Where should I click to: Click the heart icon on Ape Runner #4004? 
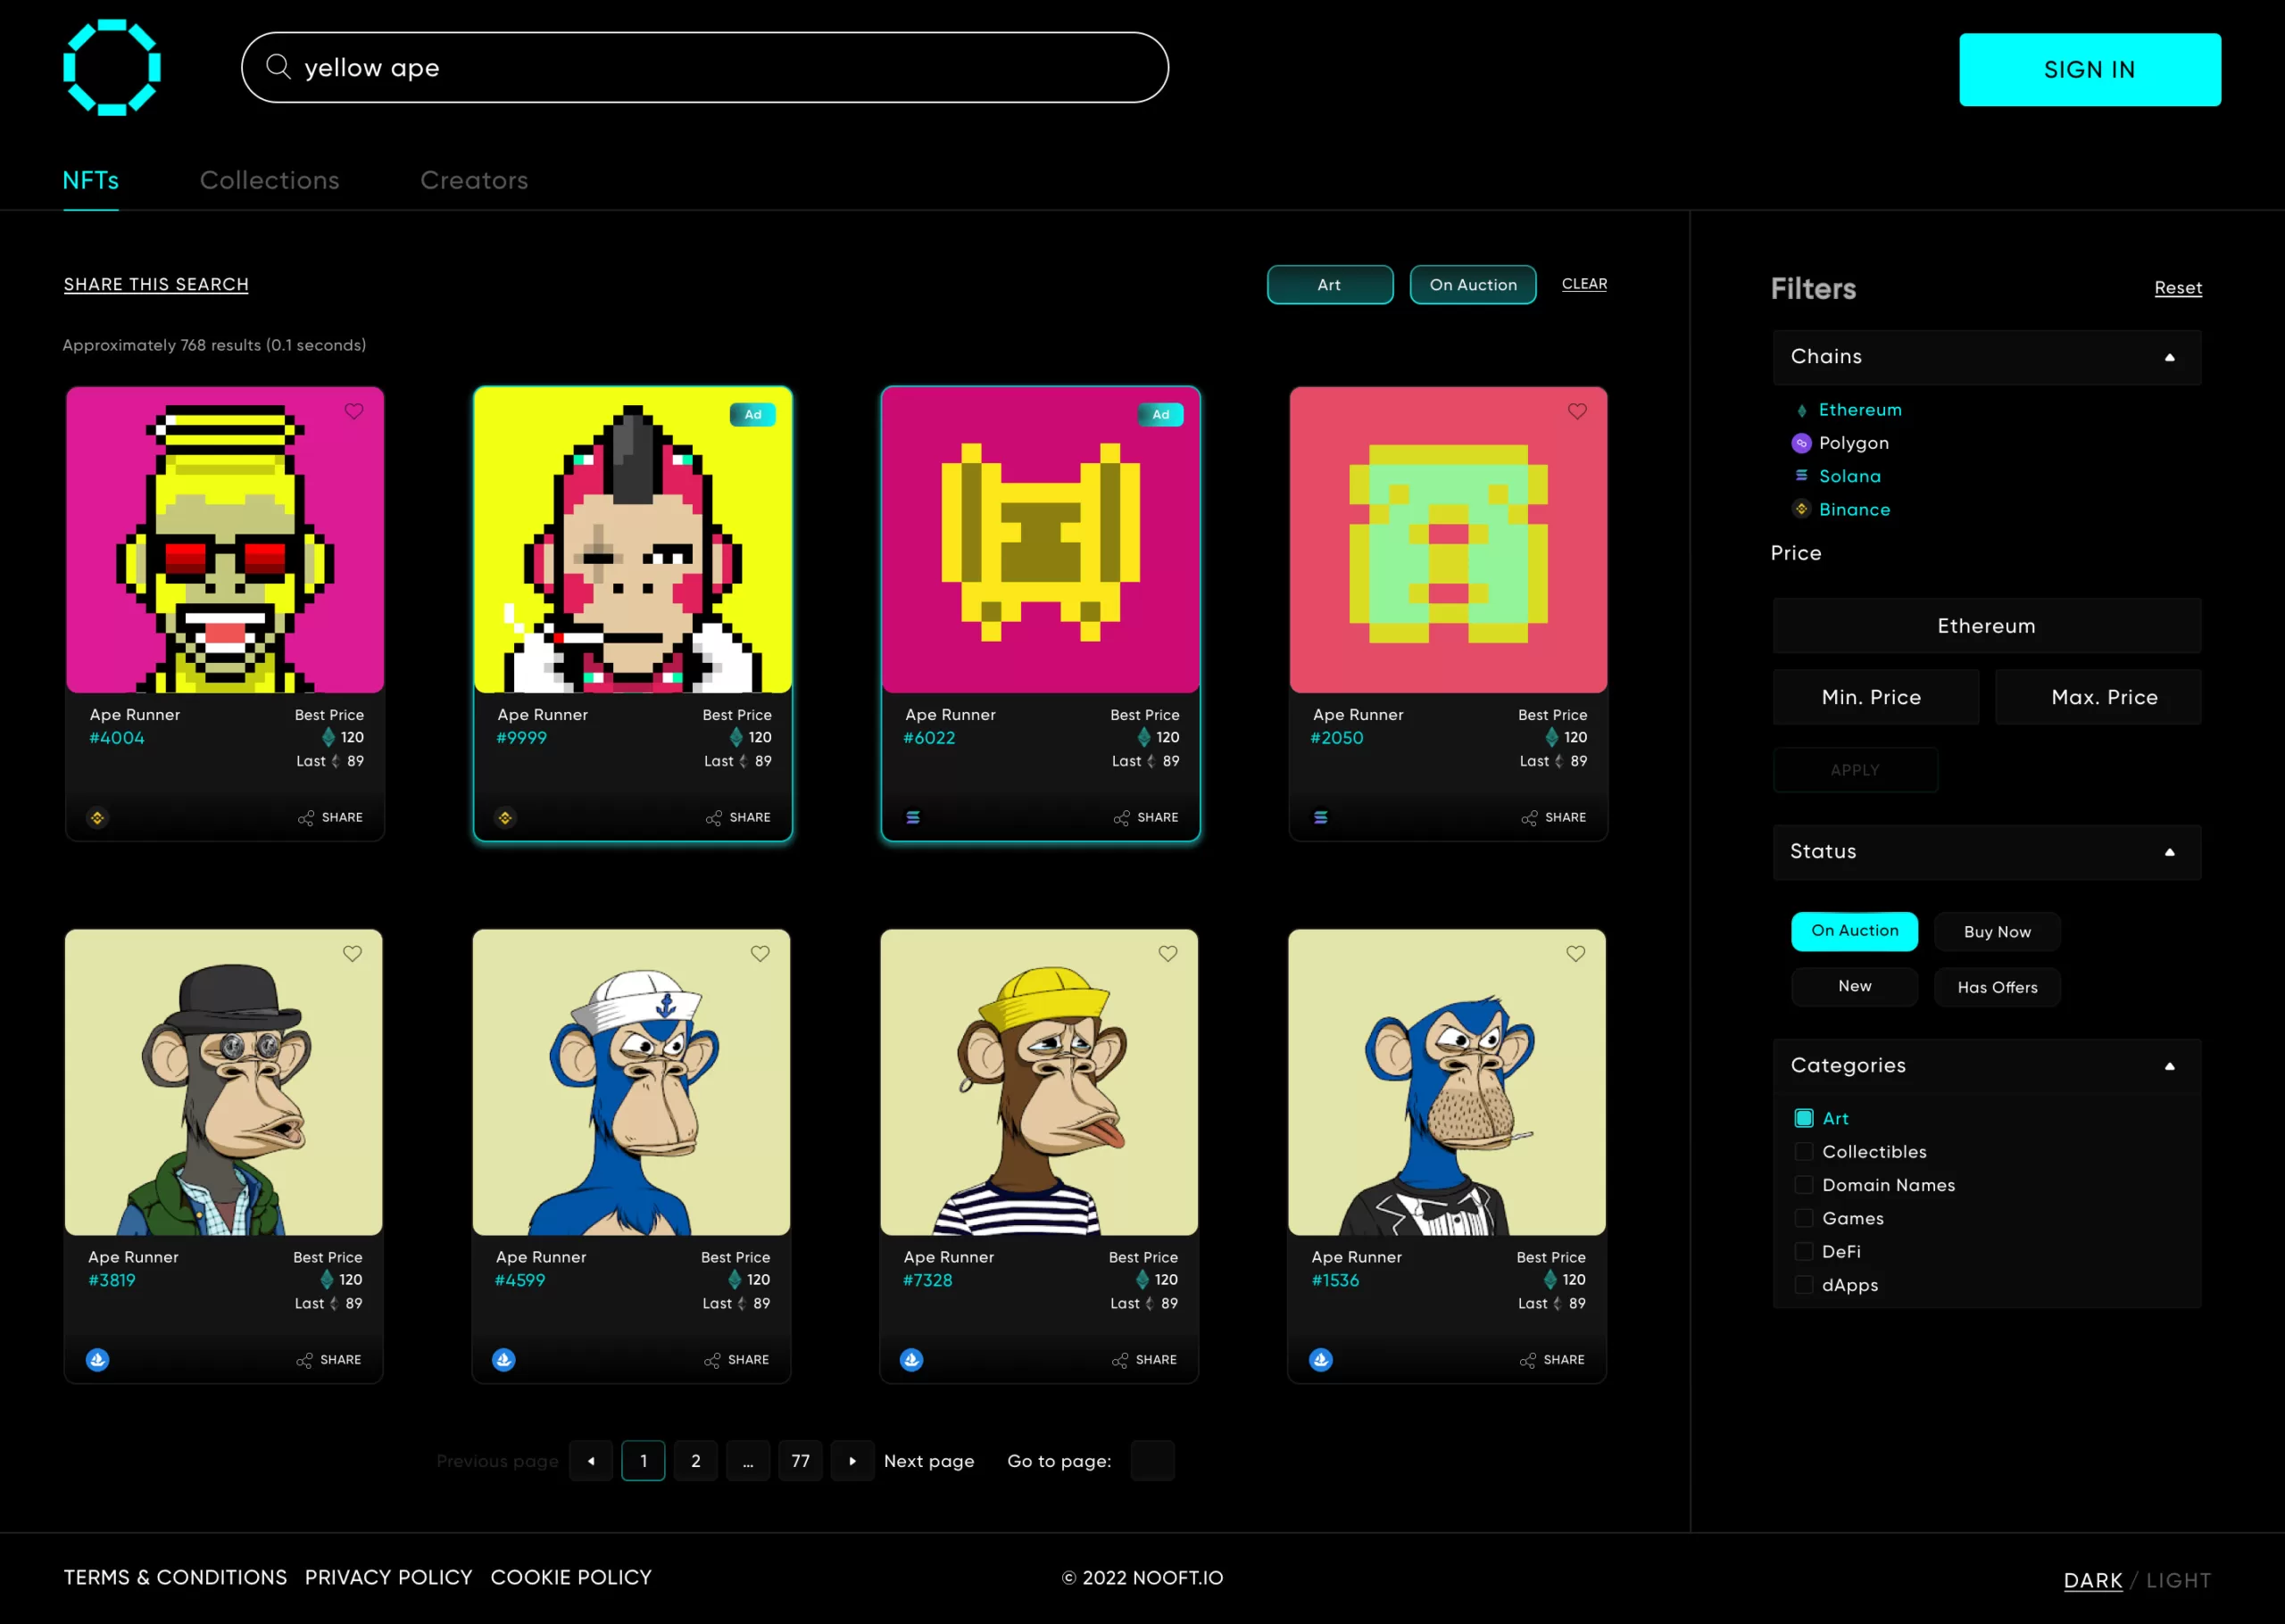(354, 411)
